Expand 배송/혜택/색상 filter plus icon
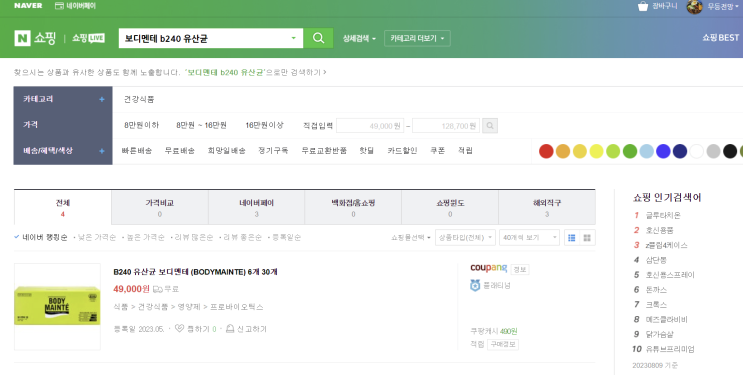 pos(101,151)
